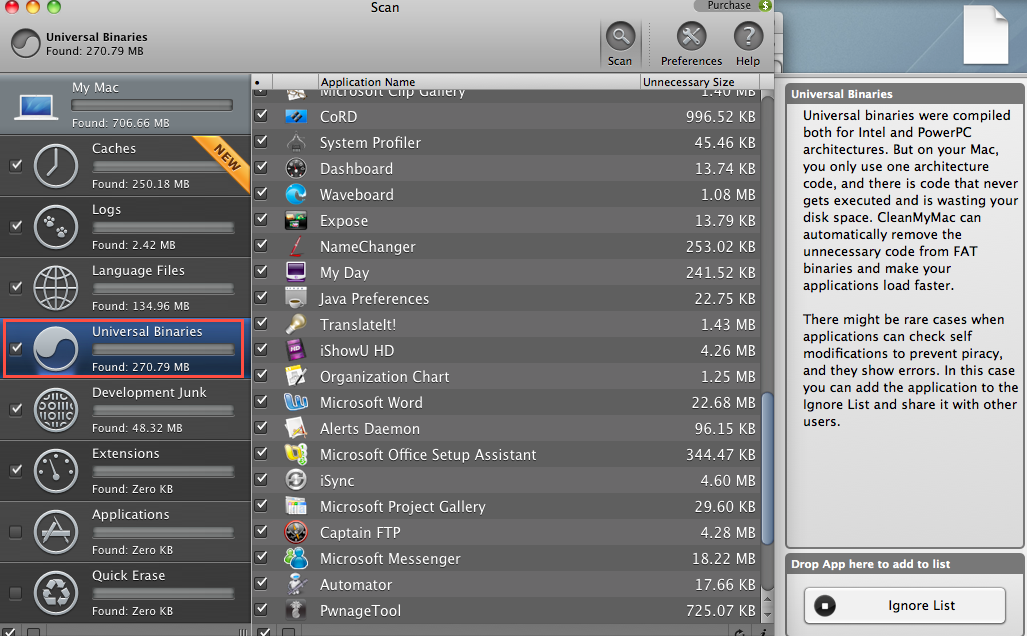Toggle the Logs category checkbox

point(16,227)
